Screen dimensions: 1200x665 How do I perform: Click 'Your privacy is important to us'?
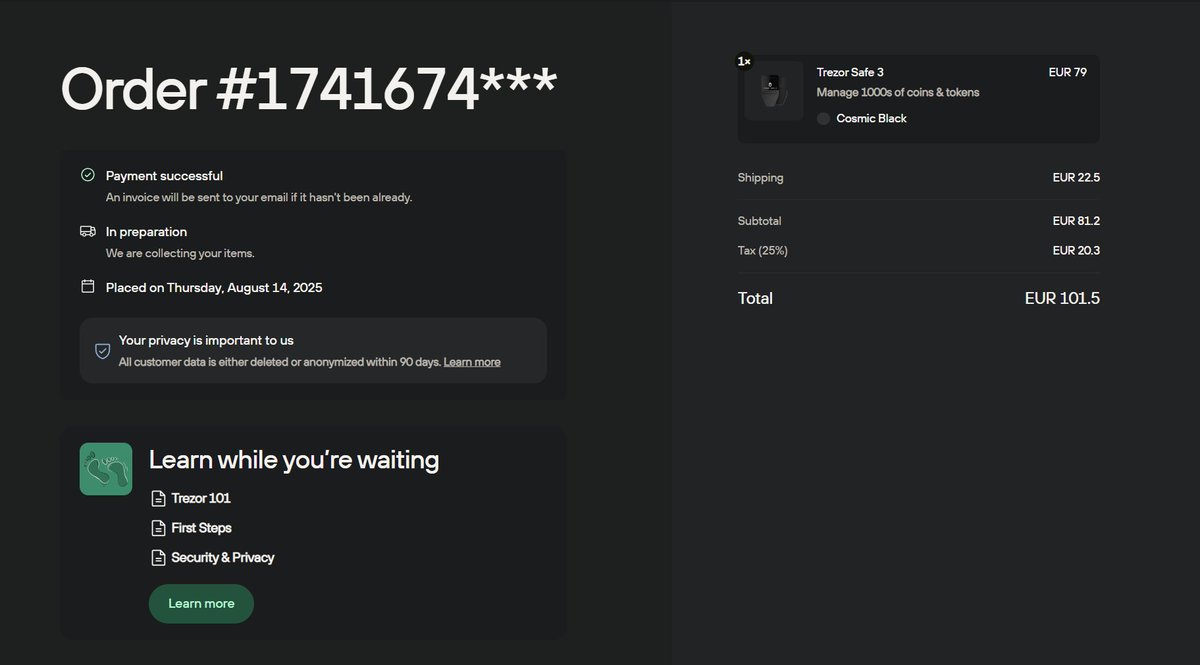pyautogui.click(x=206, y=340)
